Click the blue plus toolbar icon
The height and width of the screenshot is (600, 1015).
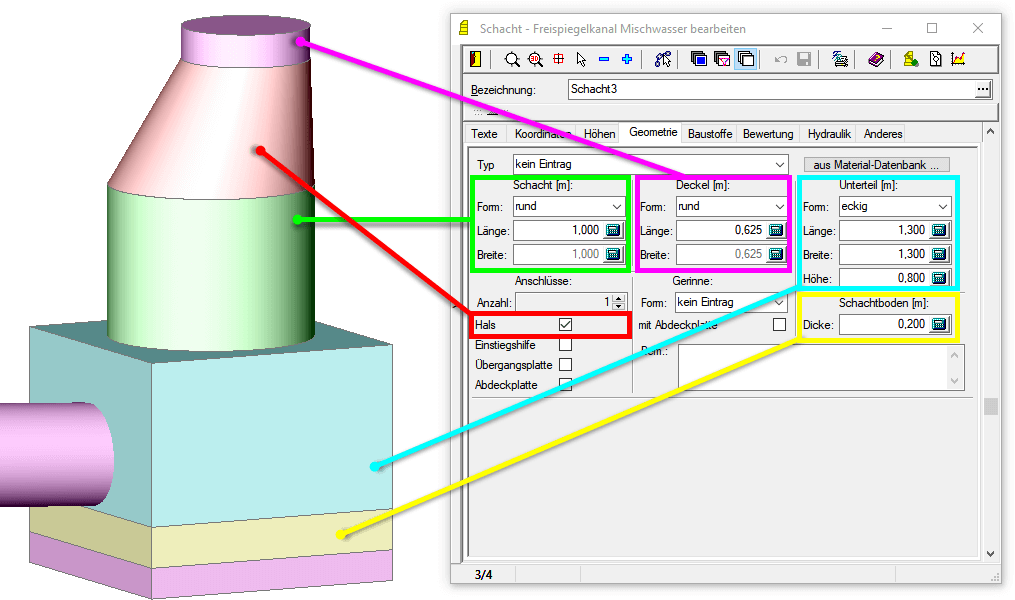(x=627, y=60)
